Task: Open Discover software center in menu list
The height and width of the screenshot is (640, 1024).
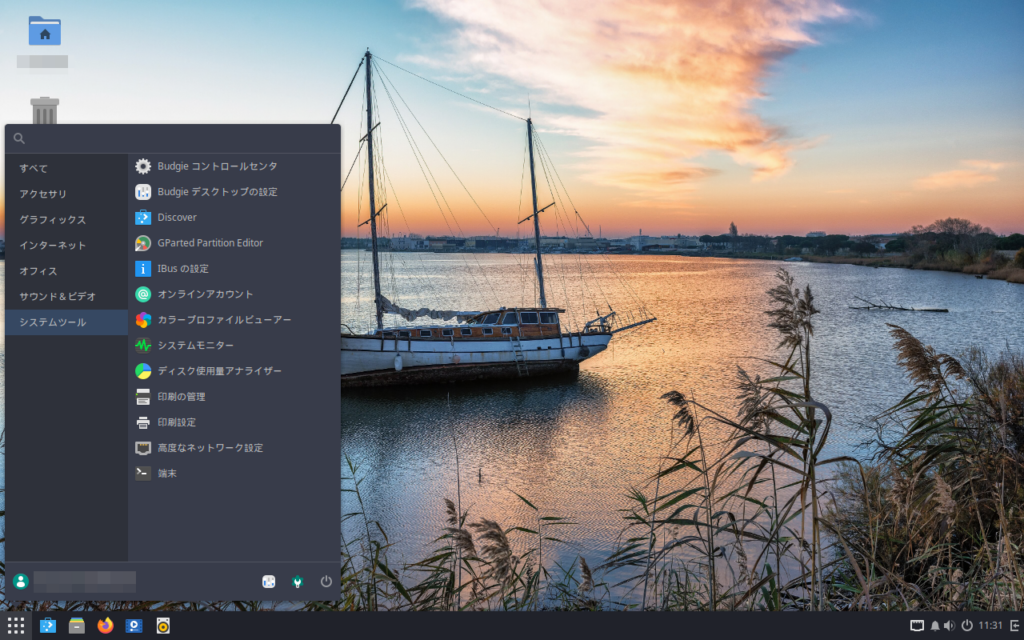Action: [x=177, y=217]
